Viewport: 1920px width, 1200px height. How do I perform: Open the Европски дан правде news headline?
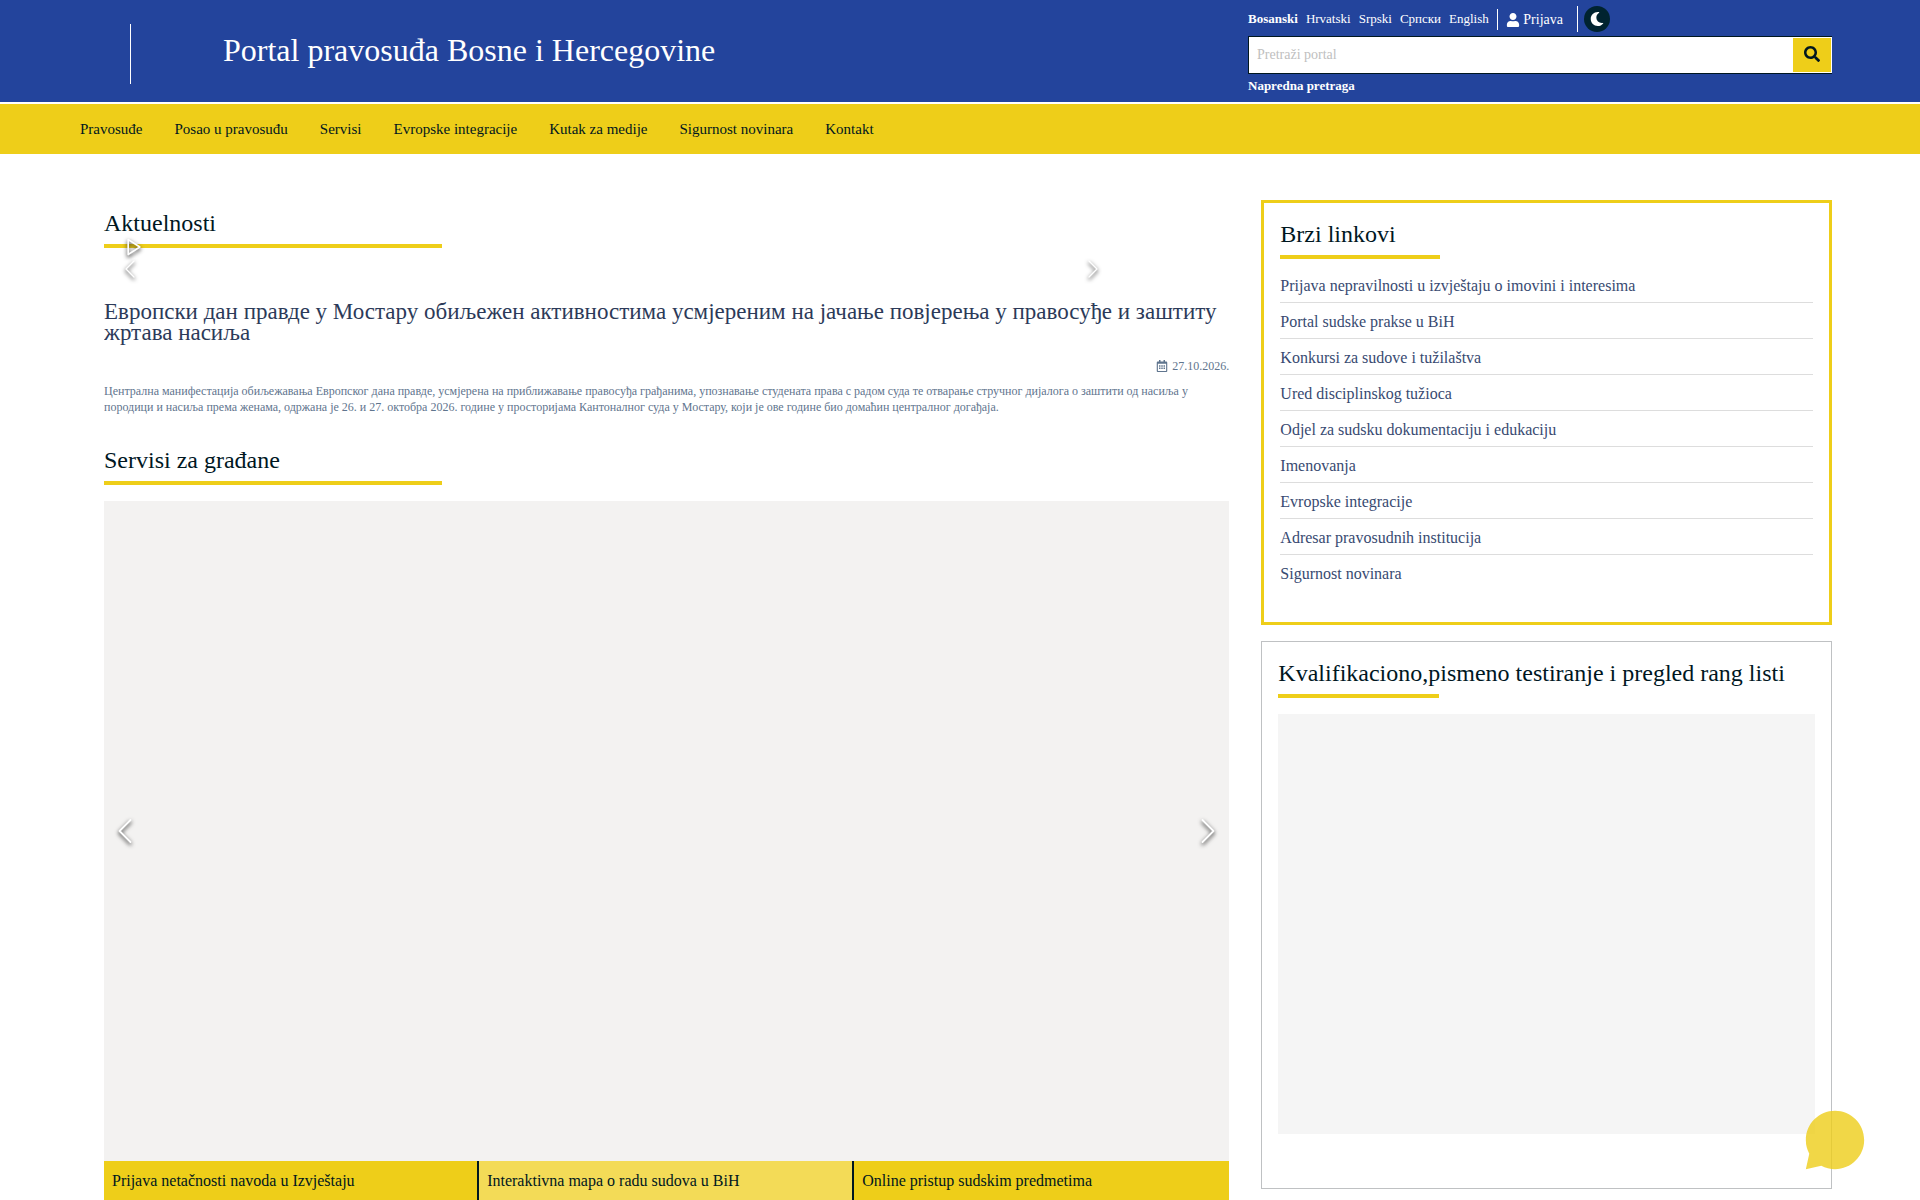(x=660, y=322)
